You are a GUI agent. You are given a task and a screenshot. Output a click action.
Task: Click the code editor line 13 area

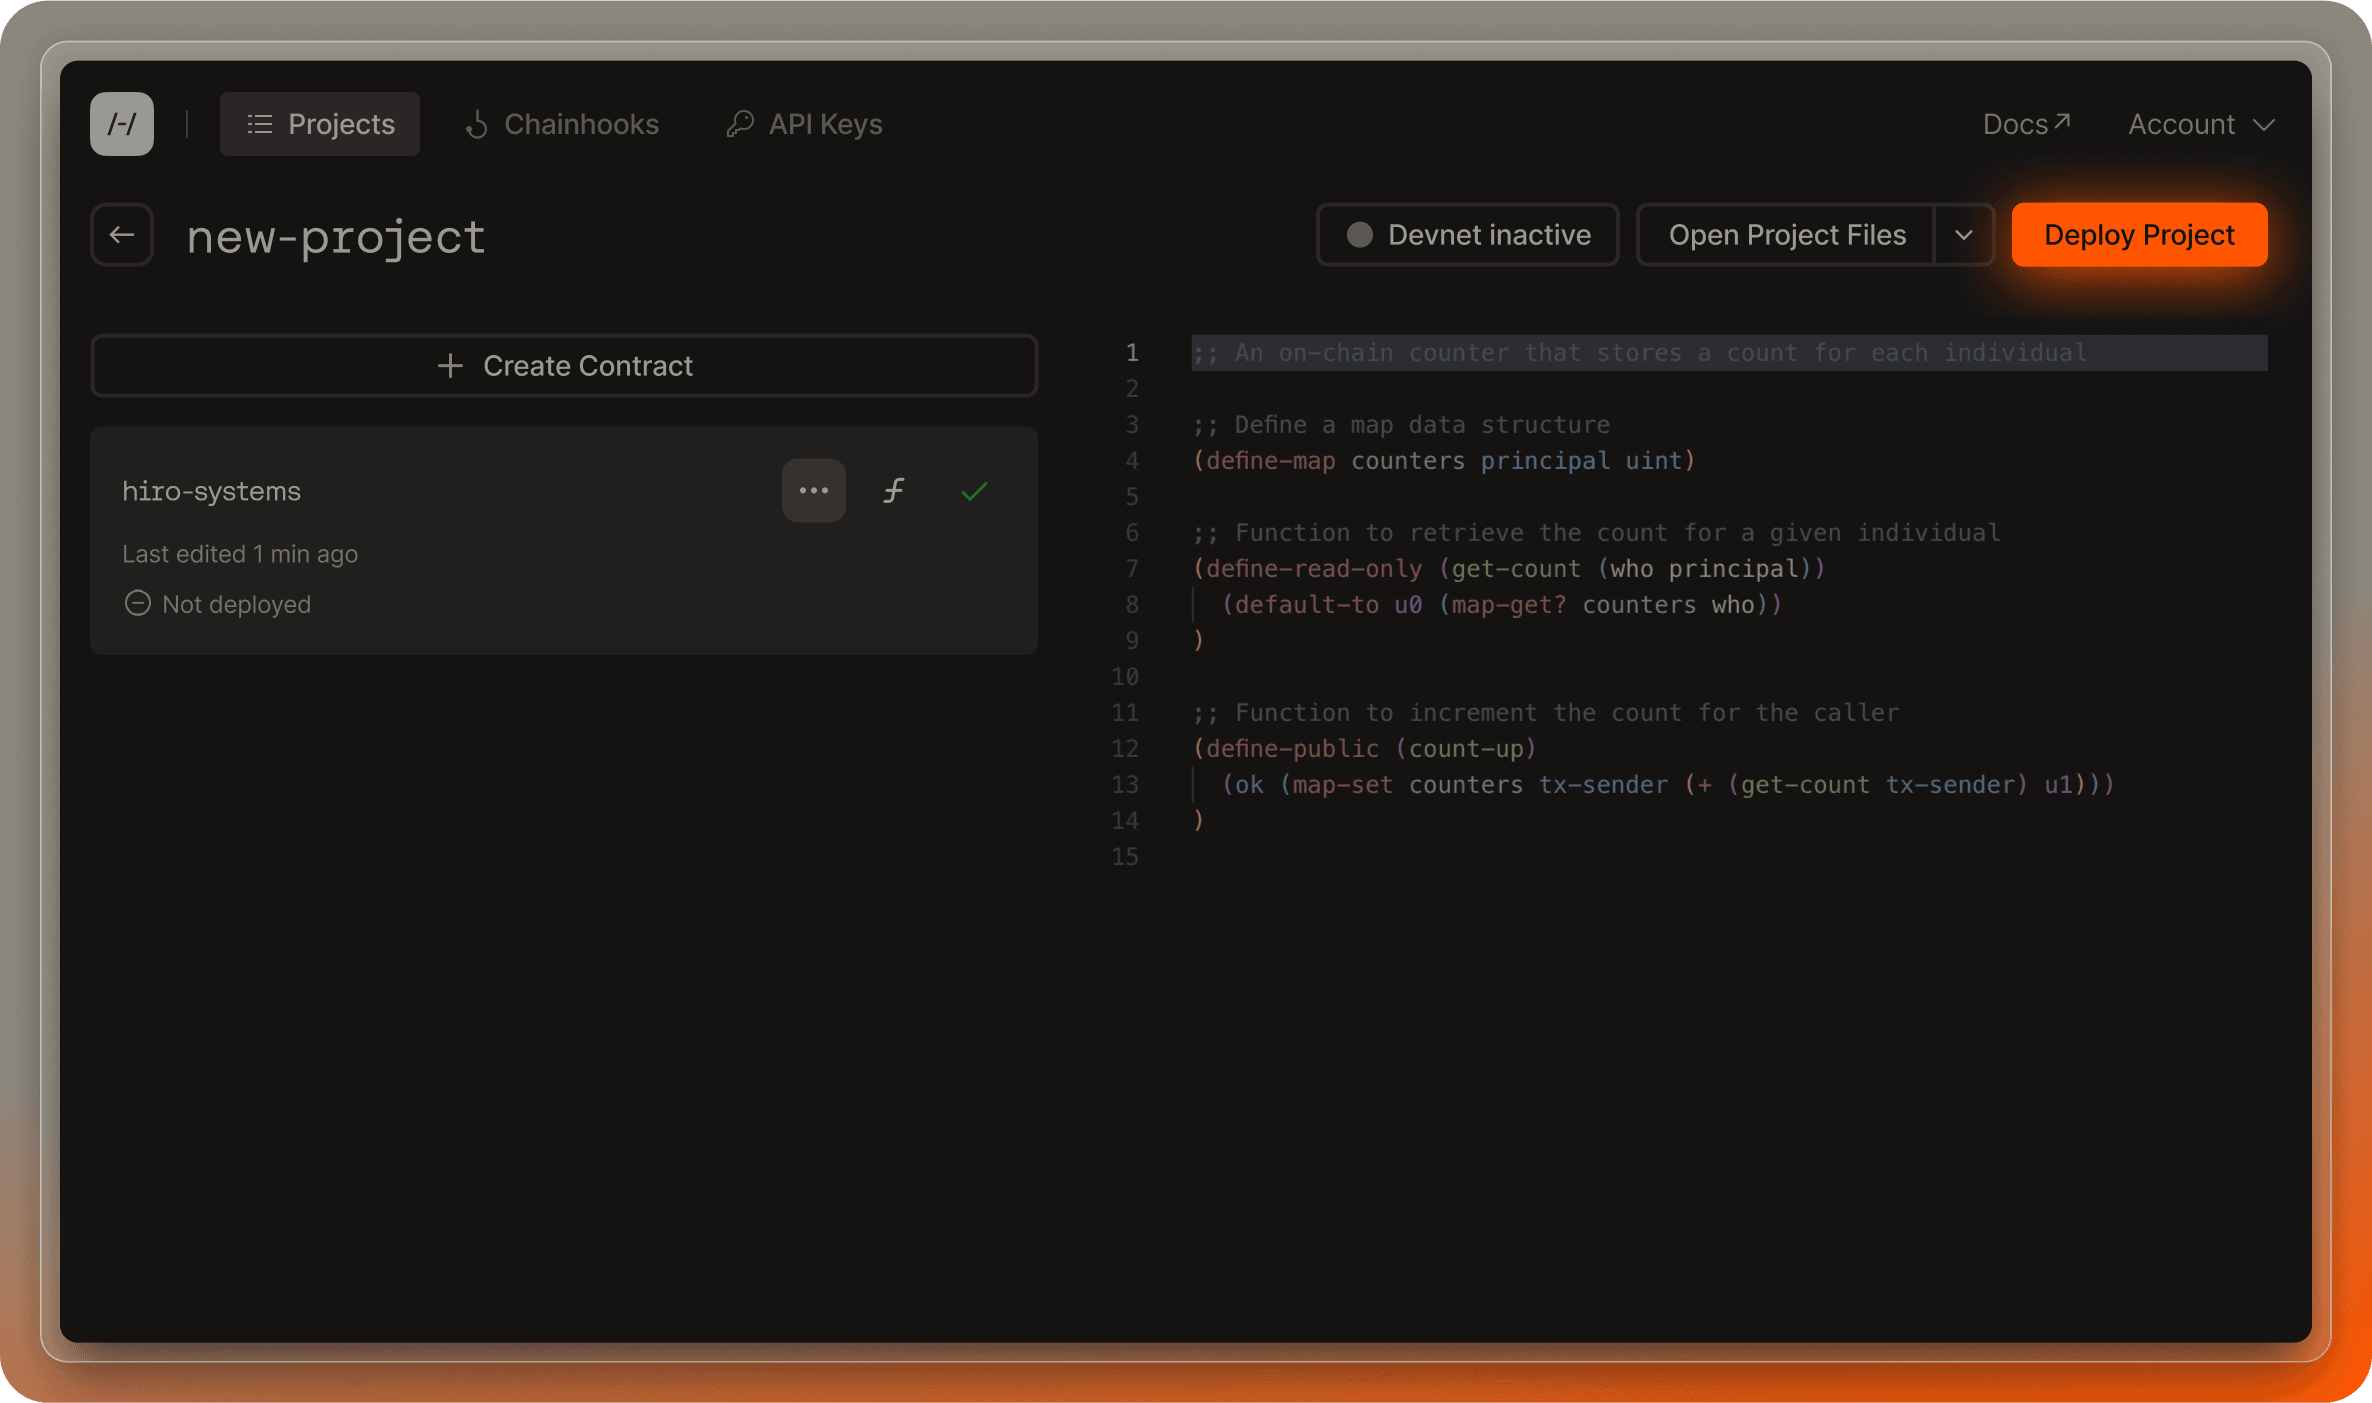click(1653, 785)
